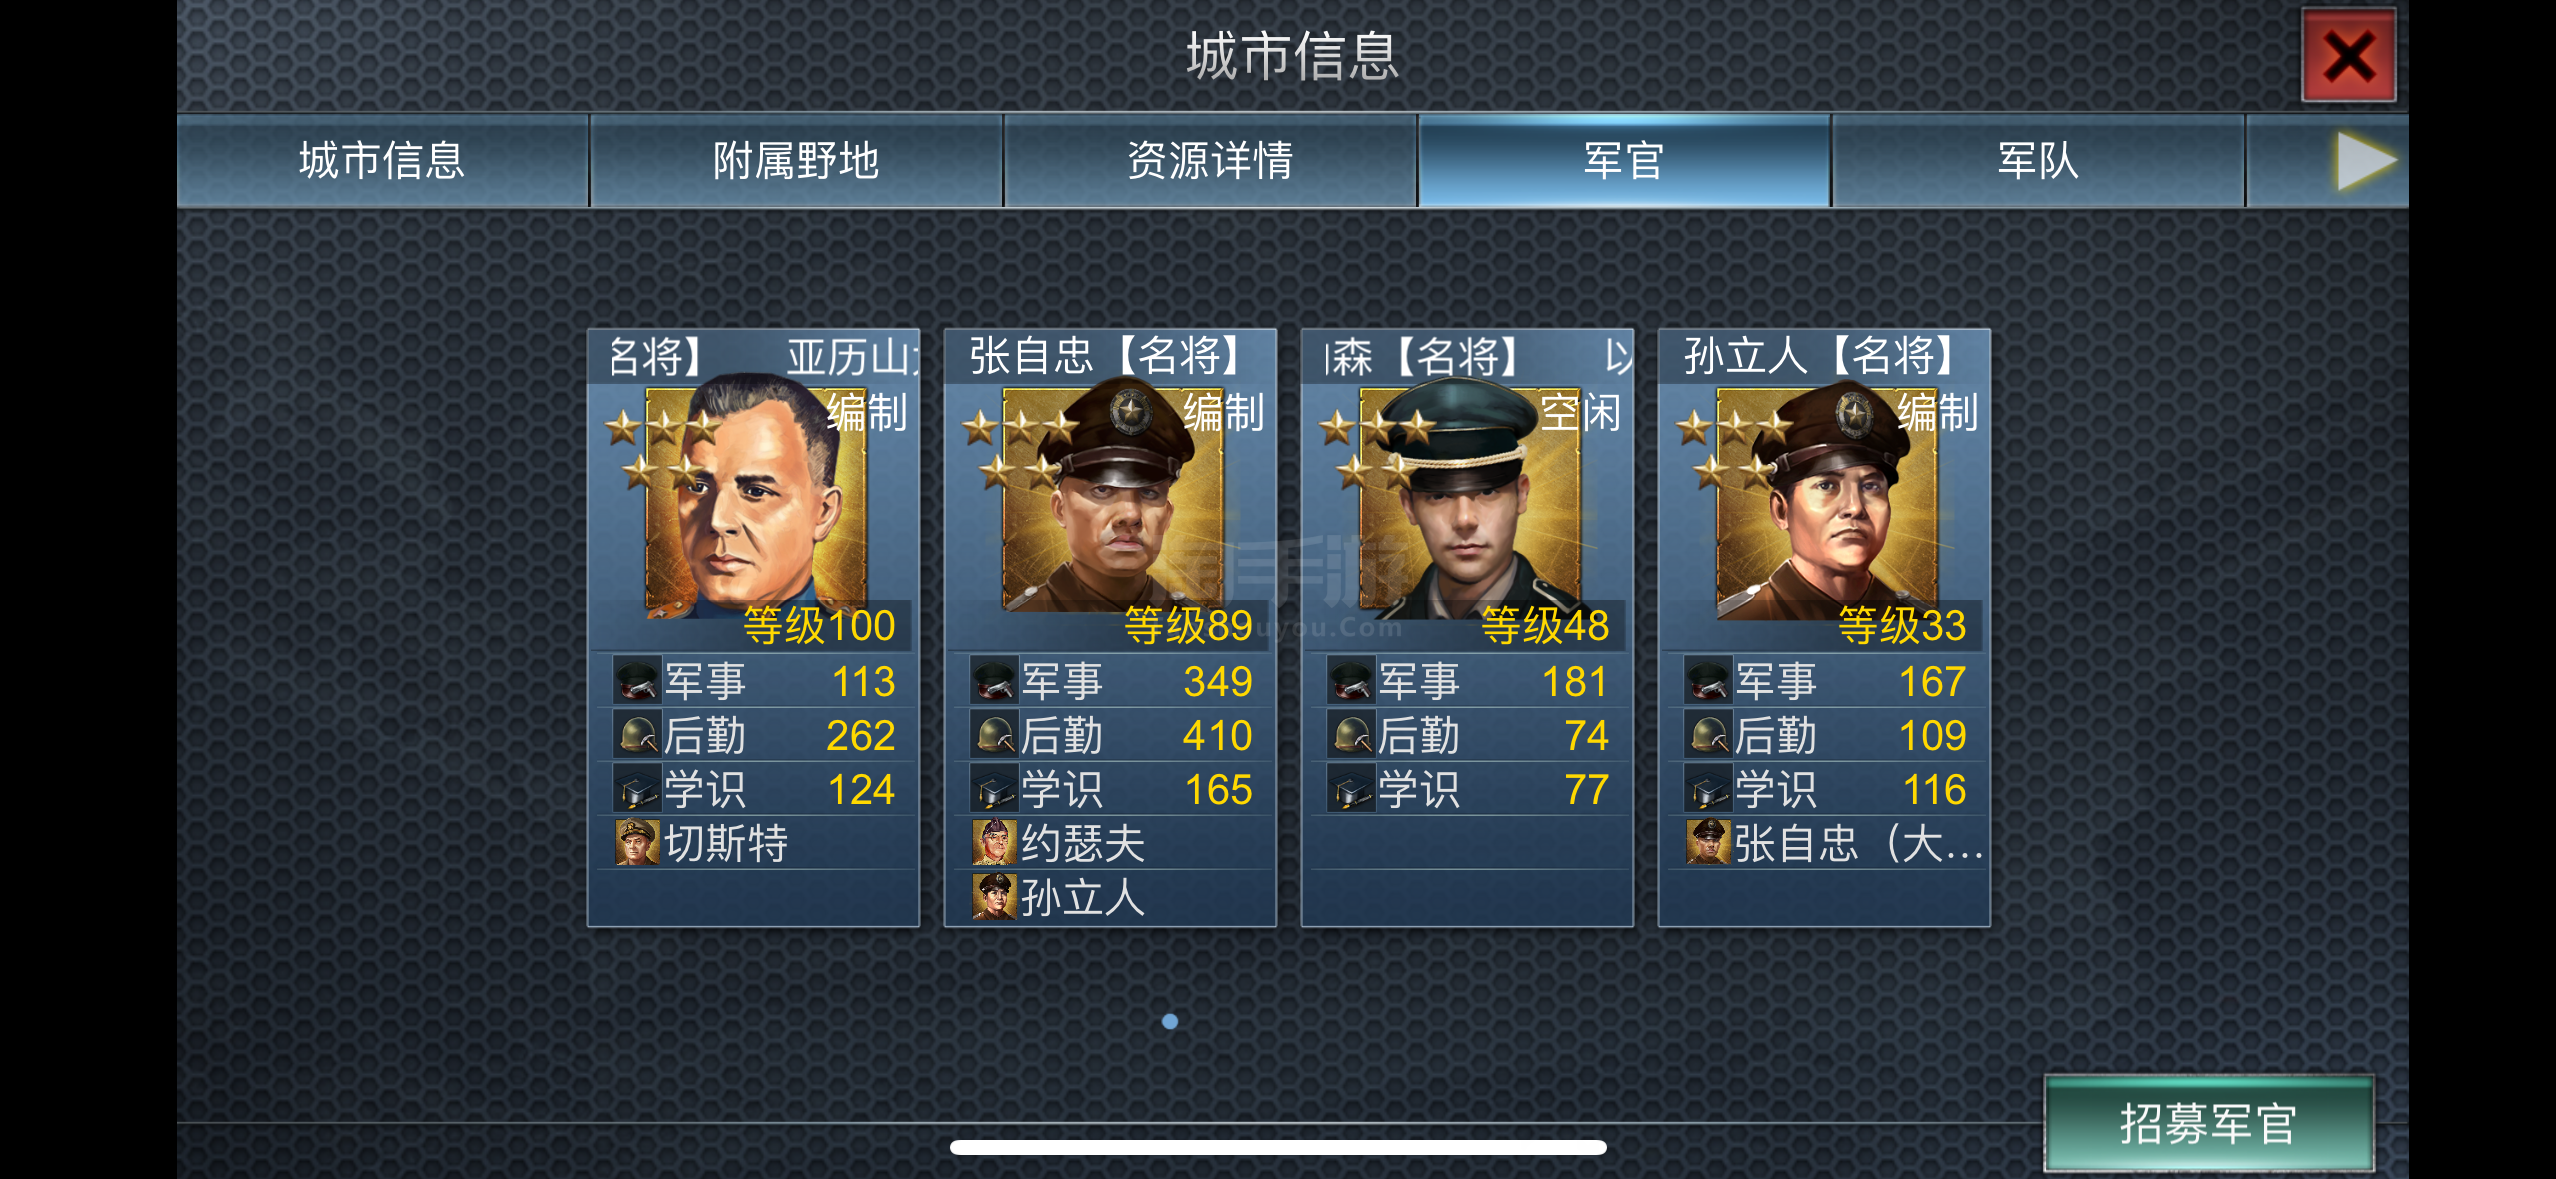Click the graduation cap icon beside 学识 77

(1351, 790)
